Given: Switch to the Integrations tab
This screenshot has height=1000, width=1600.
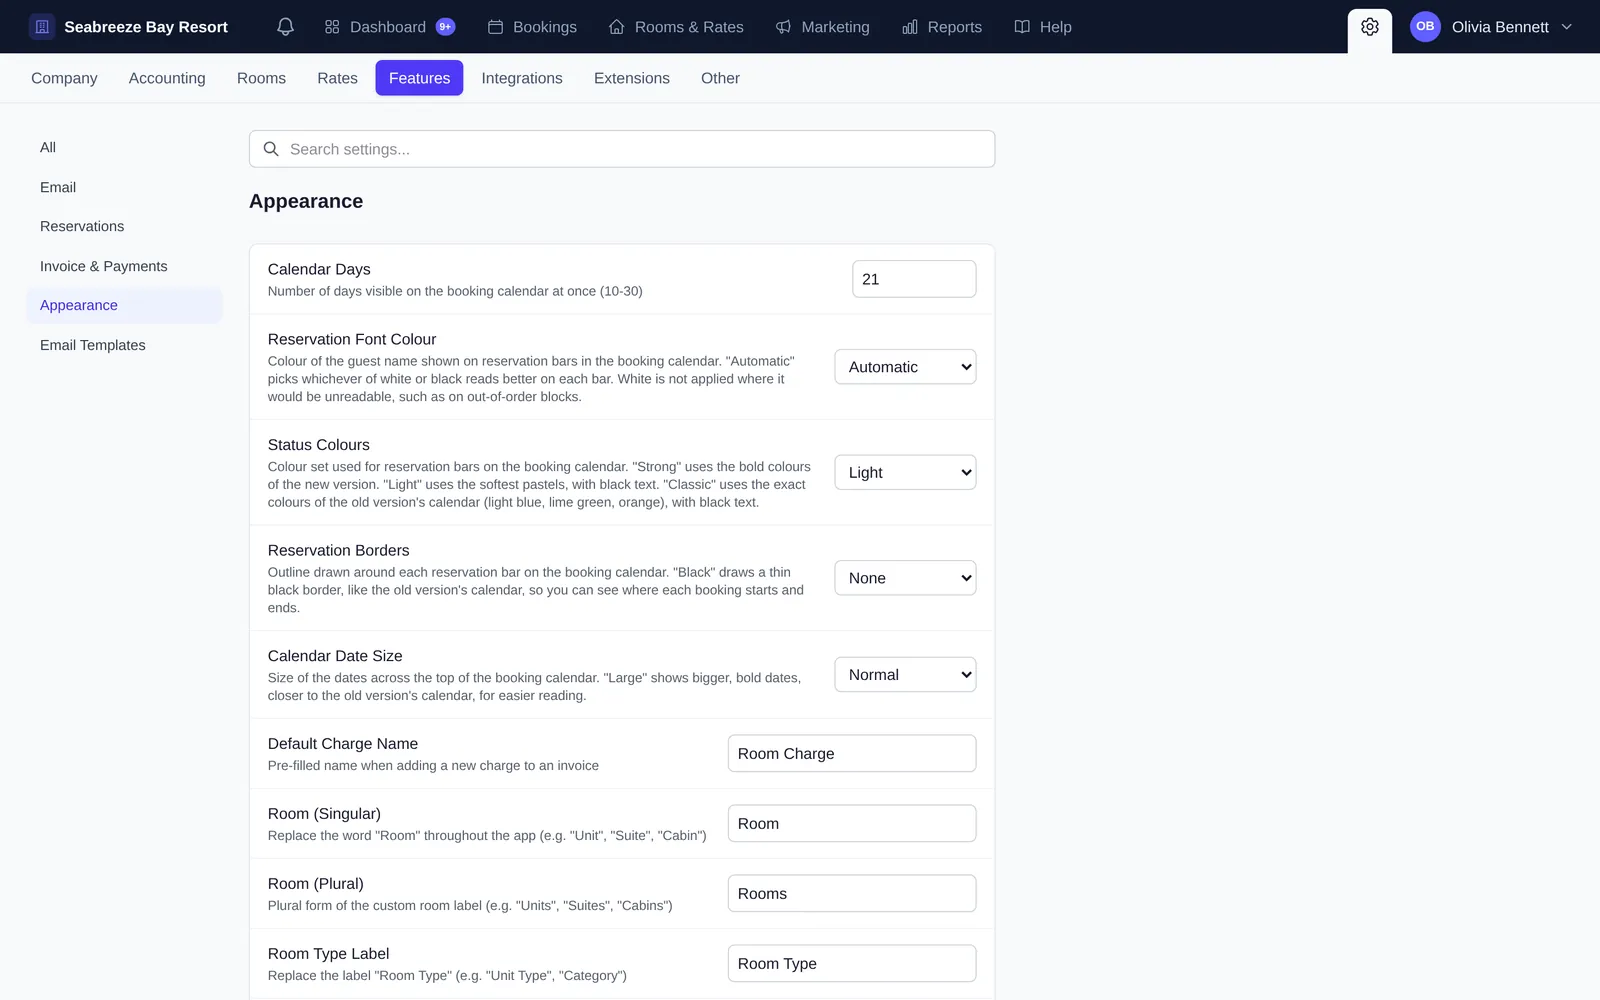Looking at the screenshot, I should [522, 78].
